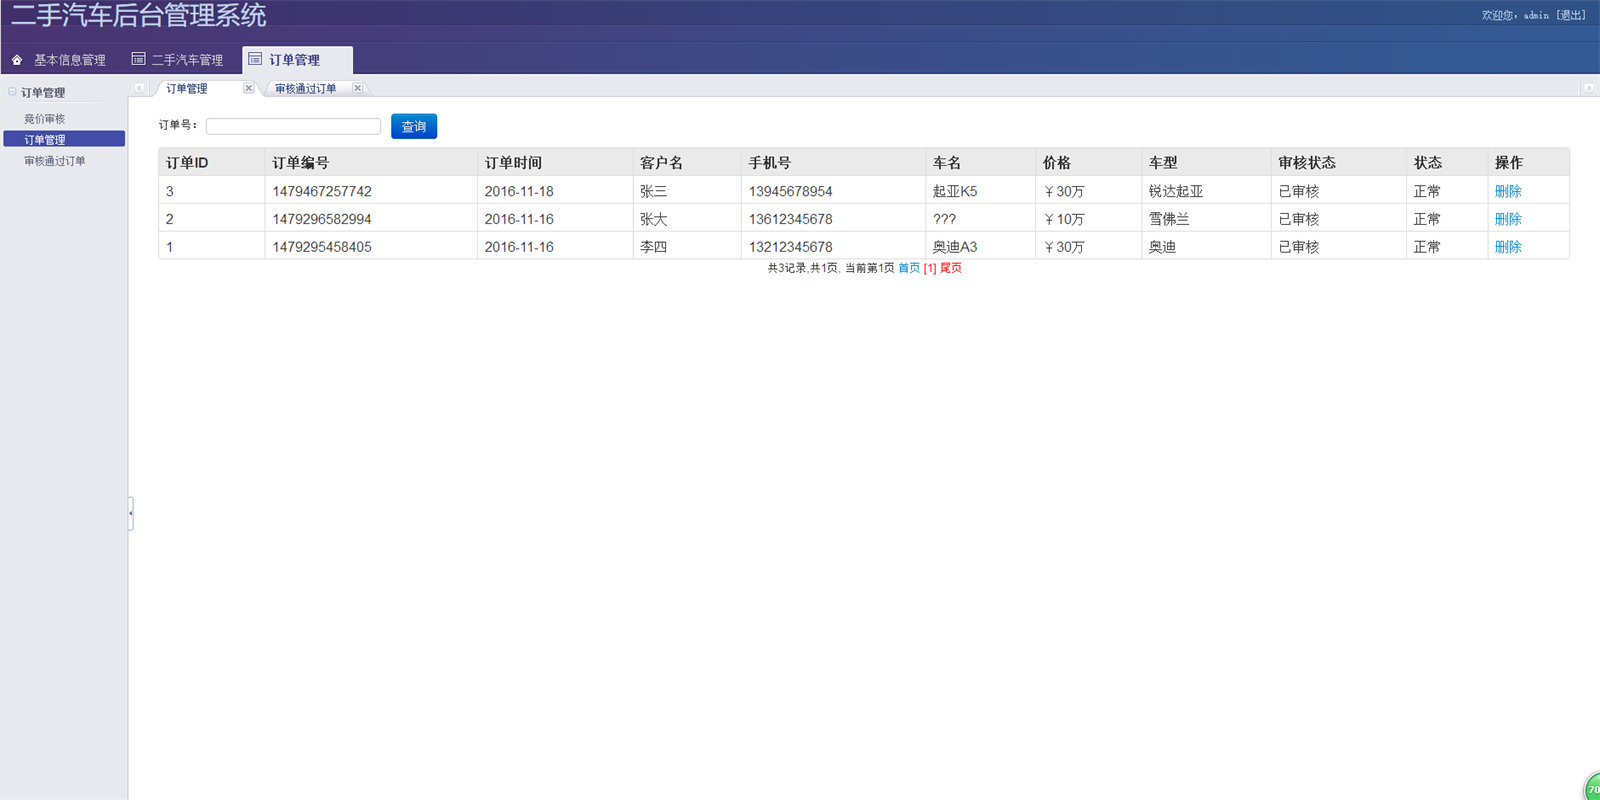Click car type 雪佛兰
1600x800 pixels.
click(1169, 219)
